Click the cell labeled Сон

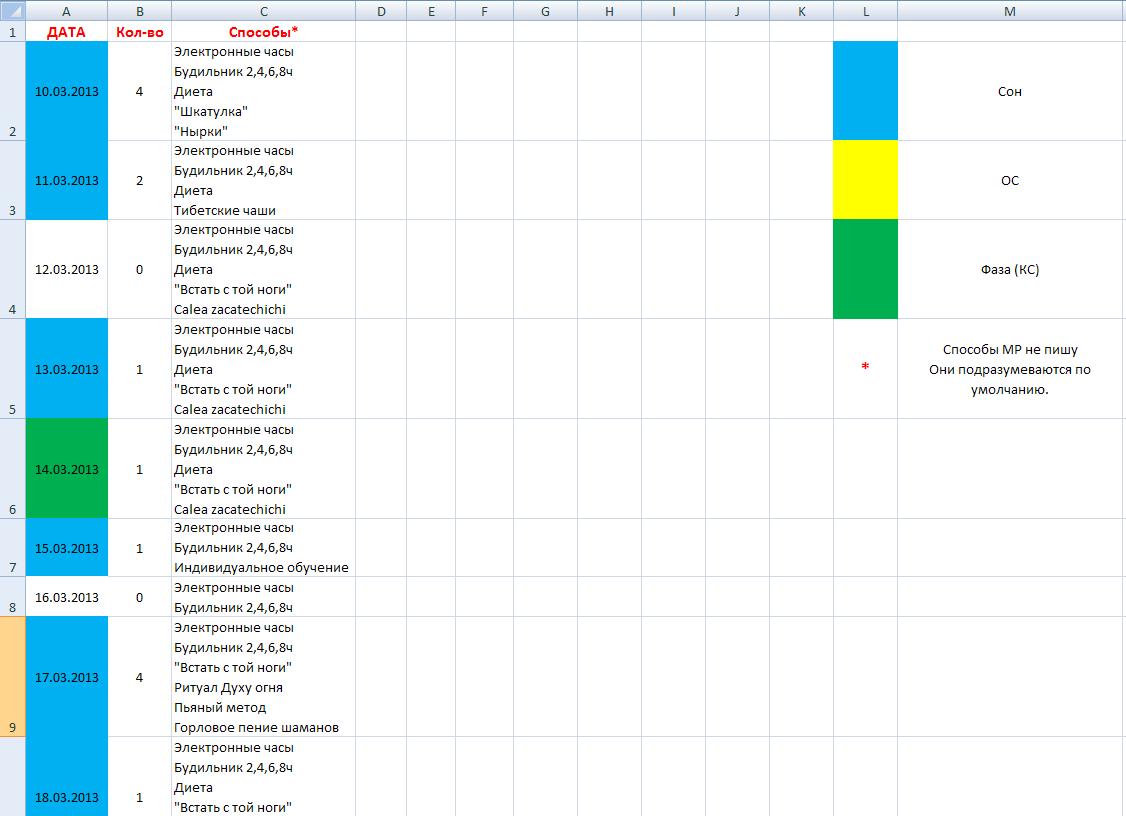[x=1010, y=91]
